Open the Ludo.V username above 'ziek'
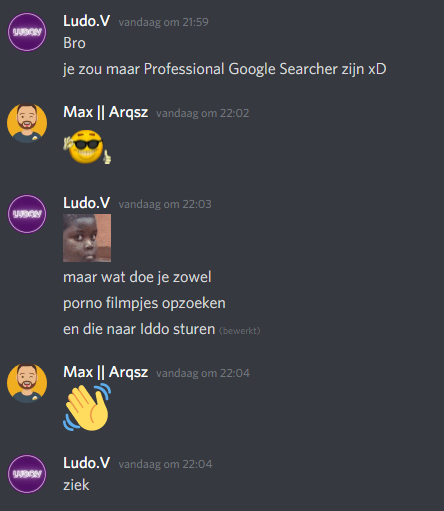 (87, 463)
